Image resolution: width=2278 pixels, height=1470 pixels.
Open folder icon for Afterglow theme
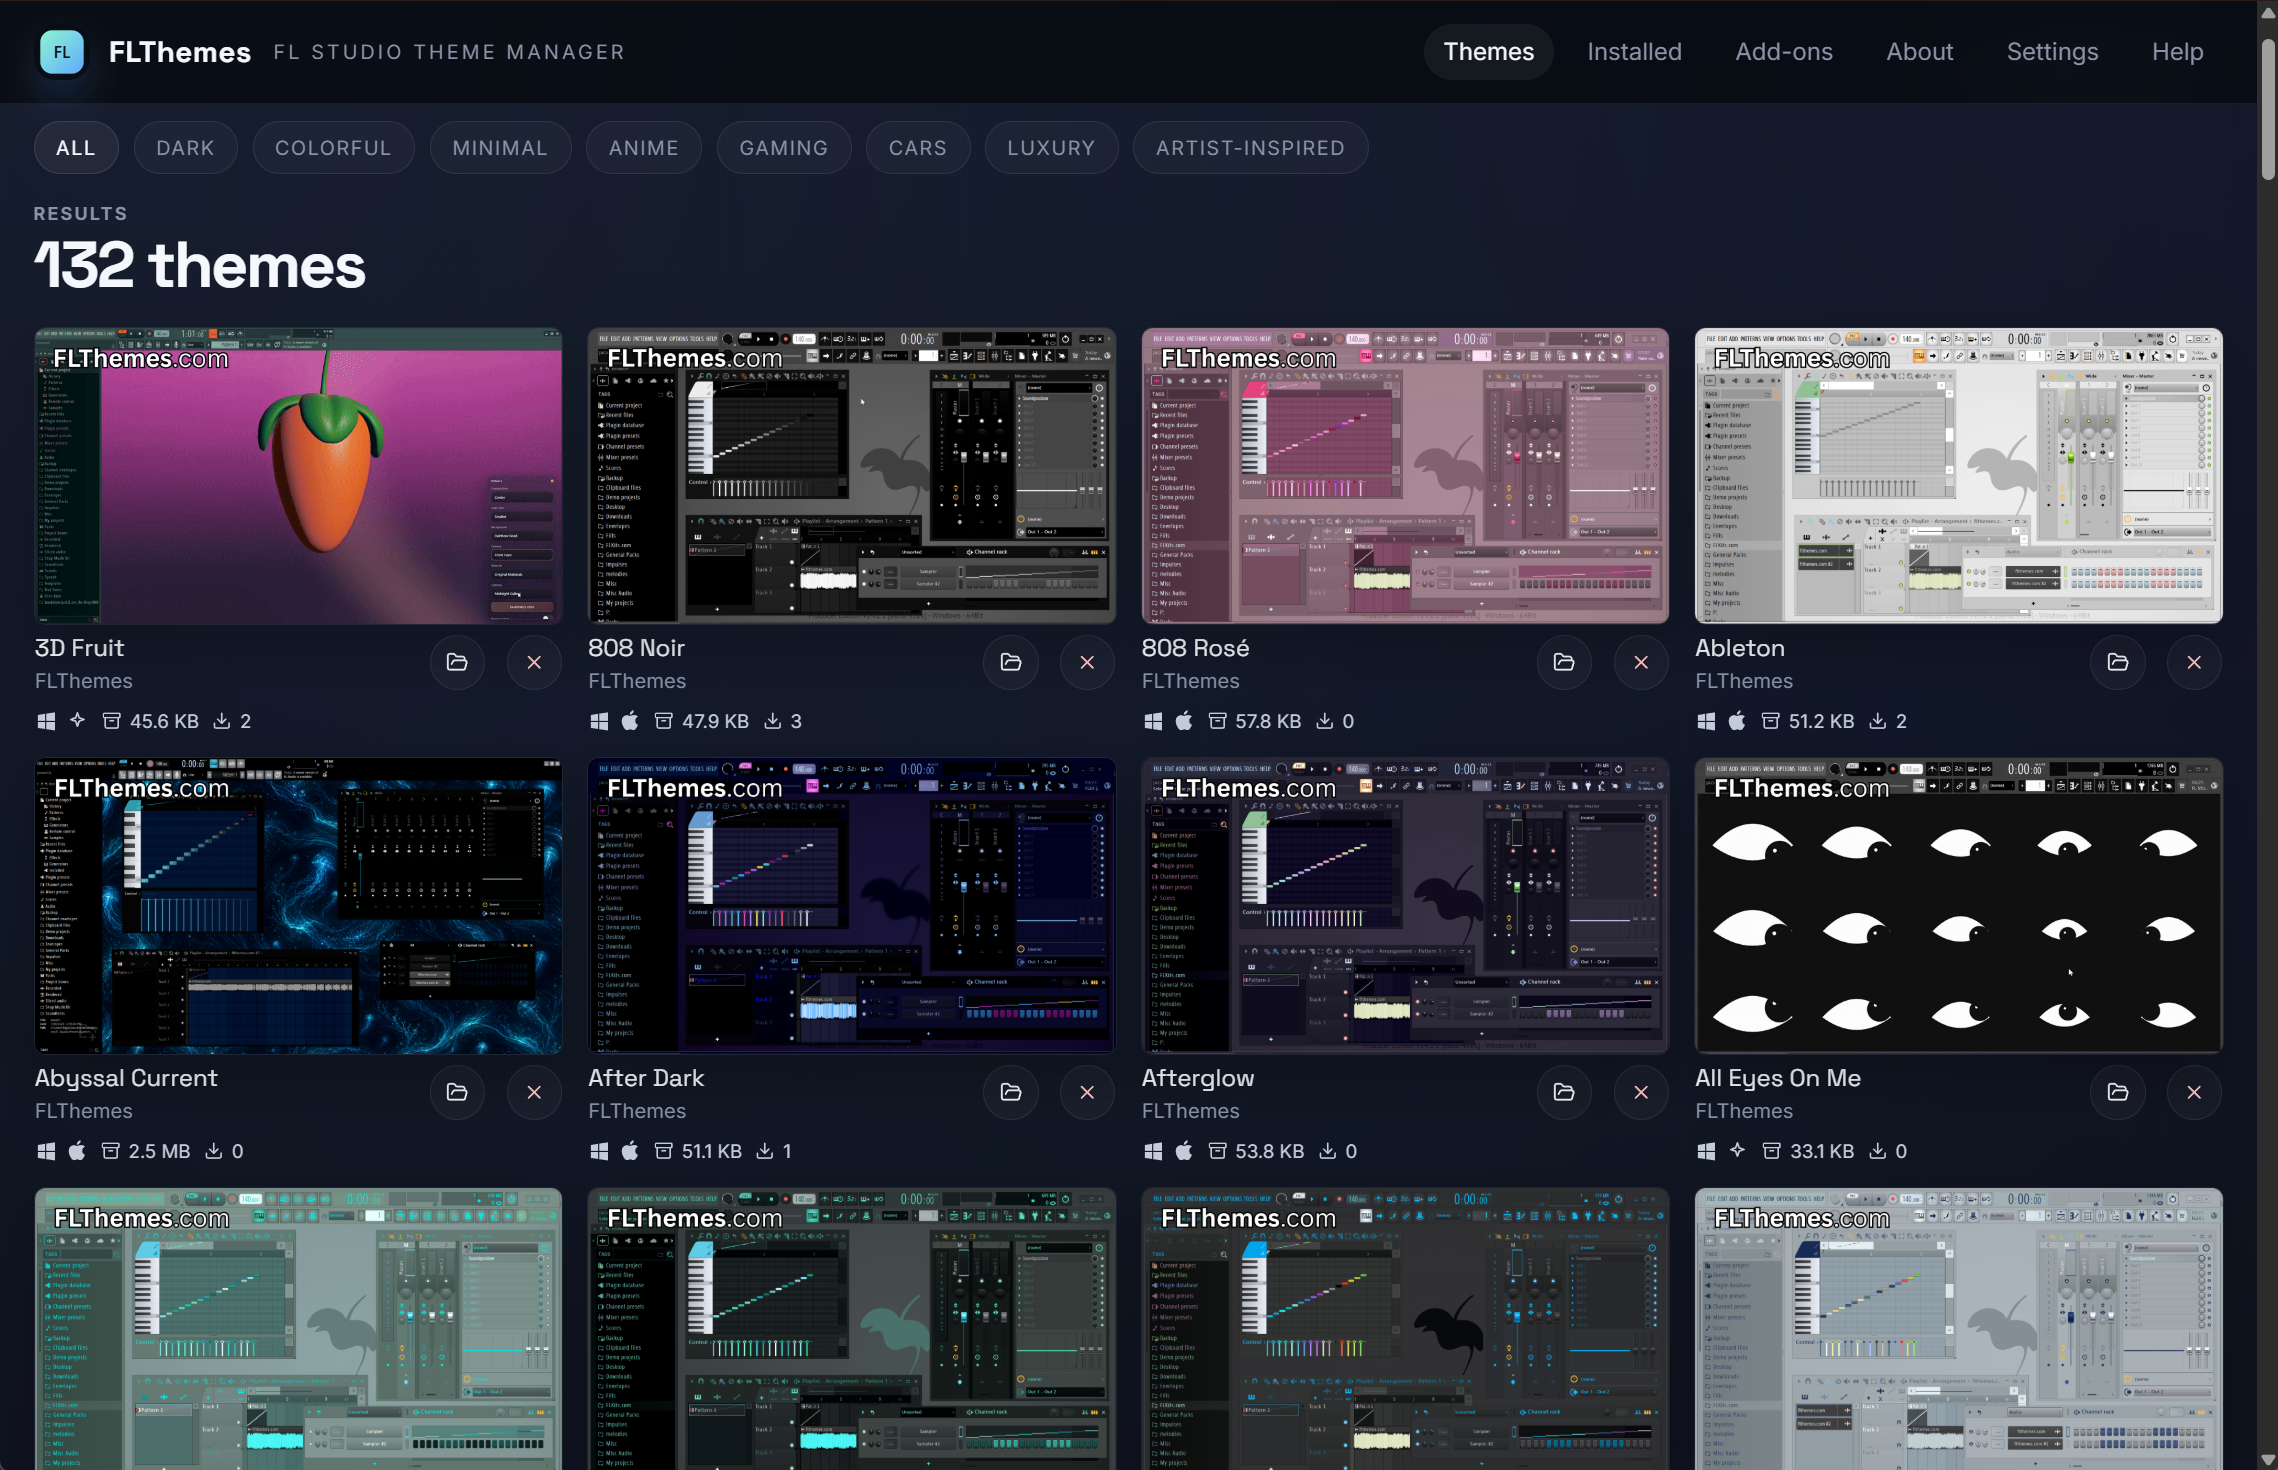(1564, 1092)
